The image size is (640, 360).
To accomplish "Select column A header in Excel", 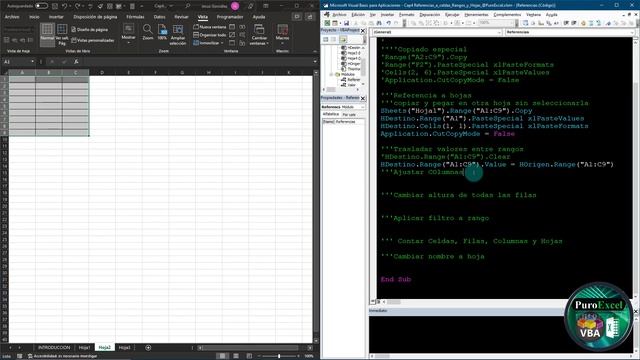I will pos(22,73).
